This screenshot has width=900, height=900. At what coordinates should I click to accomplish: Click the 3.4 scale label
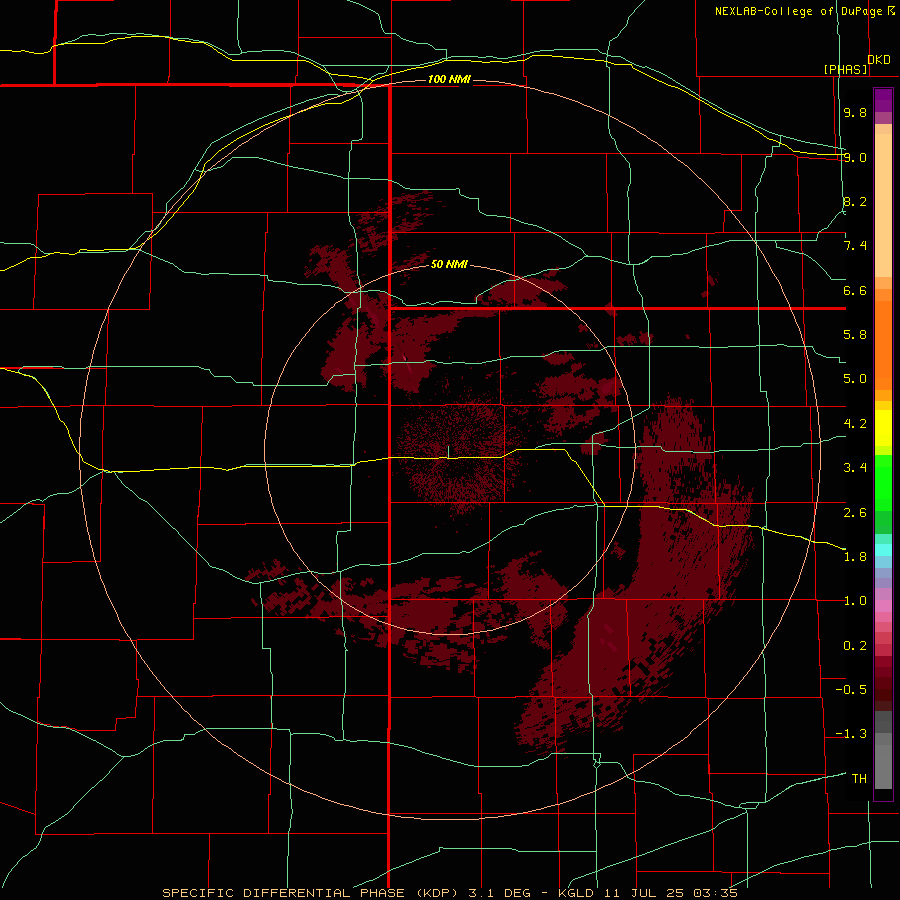(855, 468)
